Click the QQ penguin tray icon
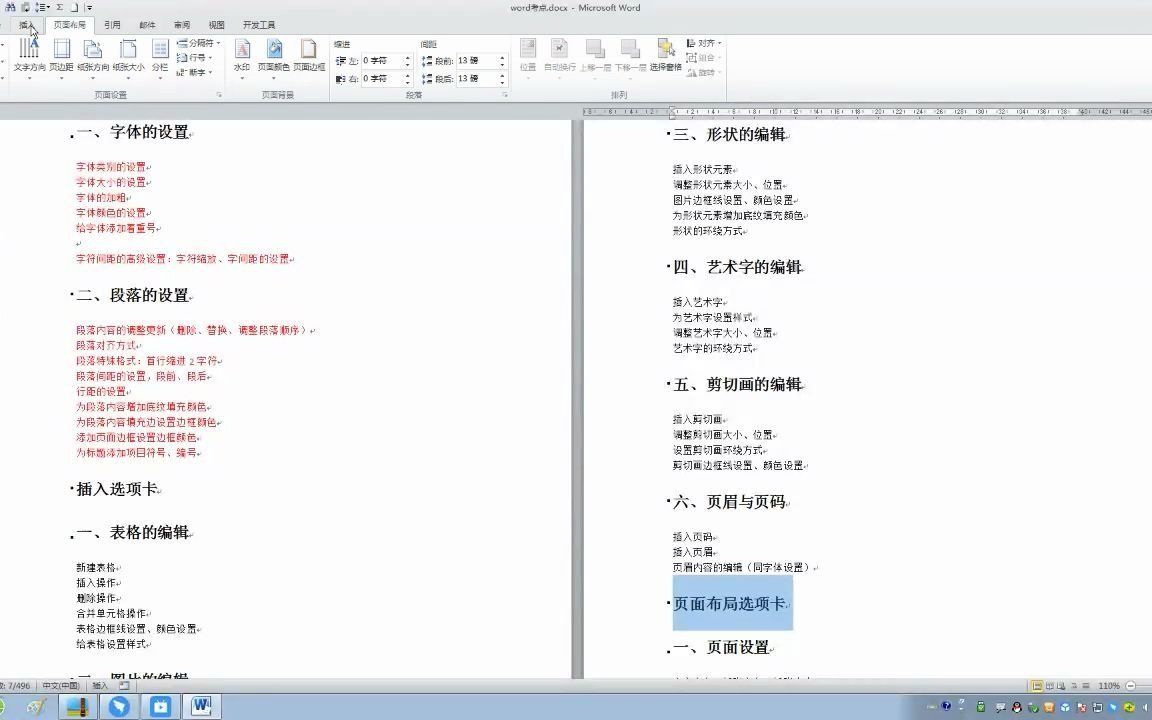The height and width of the screenshot is (720, 1152). (x=1017, y=708)
